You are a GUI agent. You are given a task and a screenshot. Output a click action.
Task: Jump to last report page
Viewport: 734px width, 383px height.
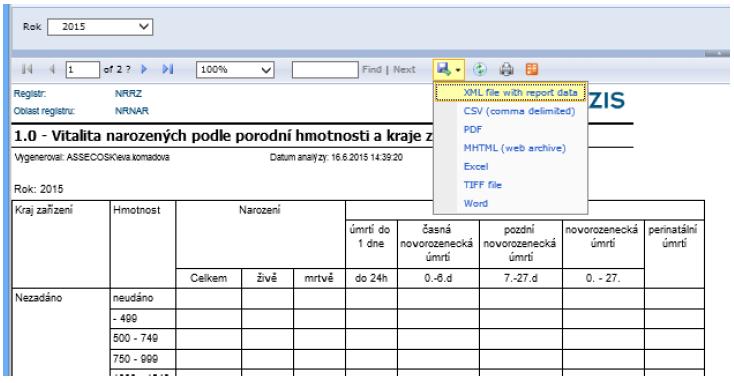pyautogui.click(x=168, y=69)
